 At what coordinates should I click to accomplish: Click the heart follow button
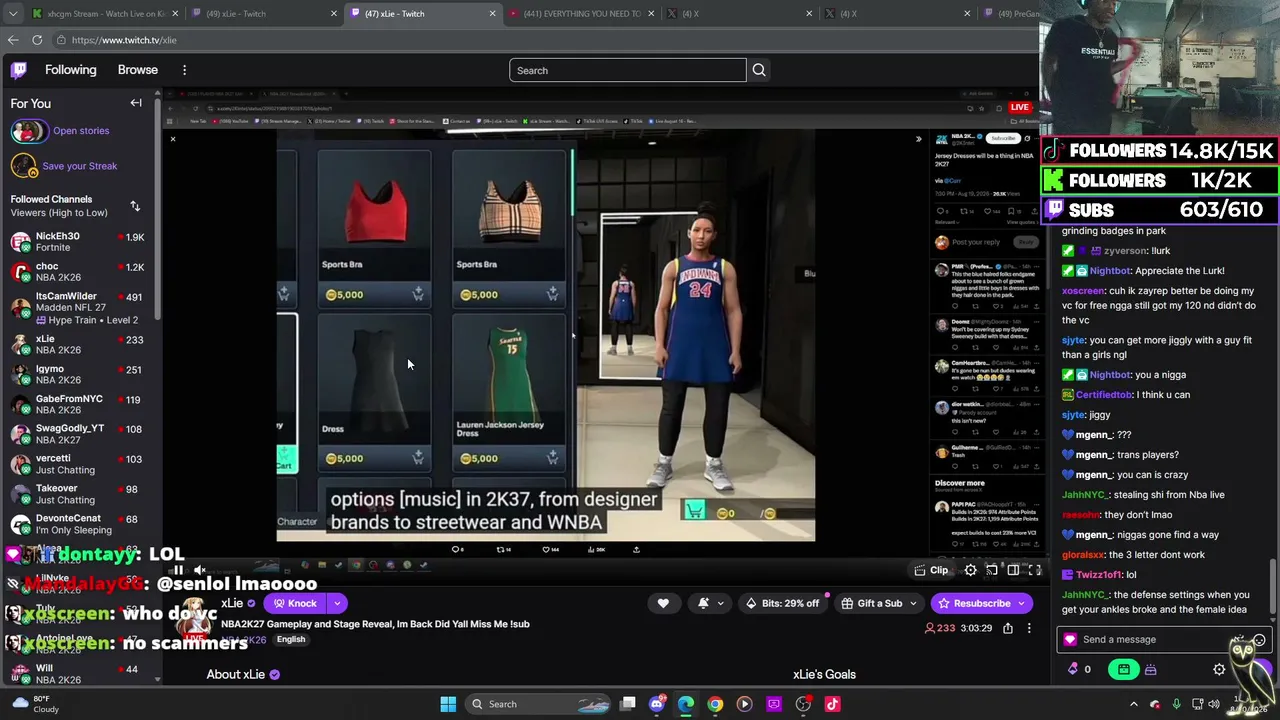pos(663,603)
